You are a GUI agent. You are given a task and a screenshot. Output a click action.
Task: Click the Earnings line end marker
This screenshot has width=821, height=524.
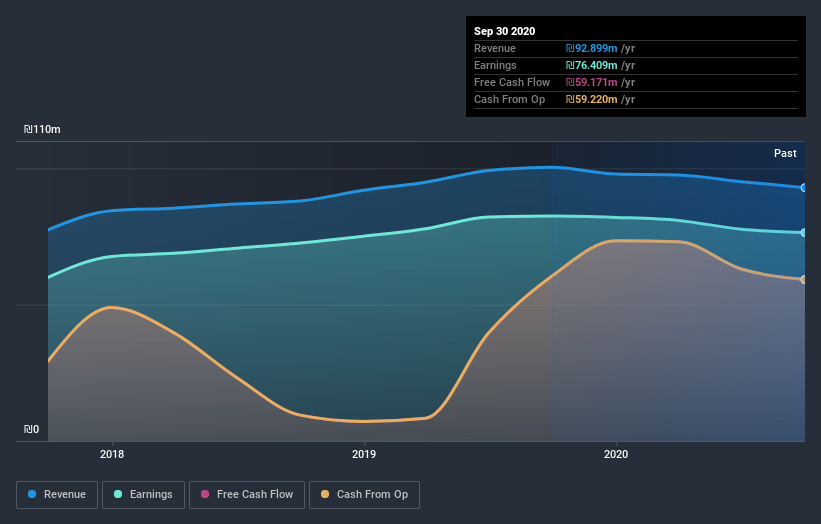tap(804, 232)
